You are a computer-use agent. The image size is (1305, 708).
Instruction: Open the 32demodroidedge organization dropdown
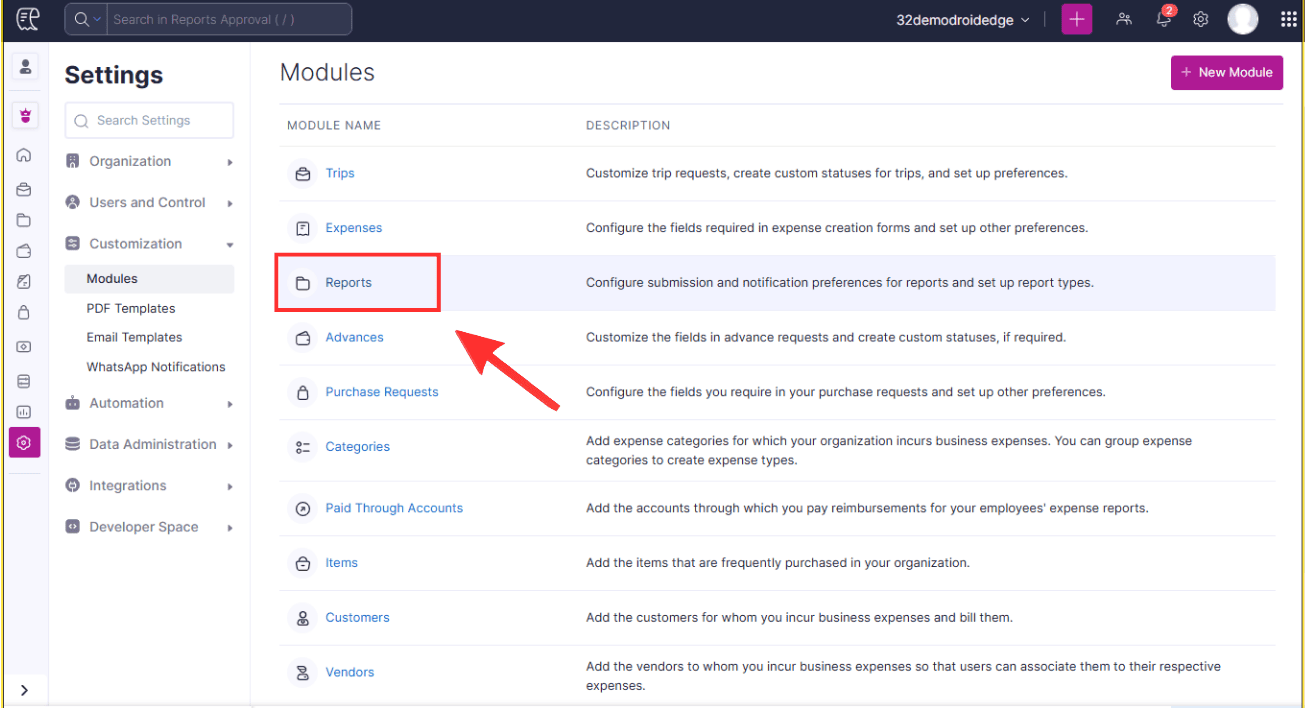point(962,20)
